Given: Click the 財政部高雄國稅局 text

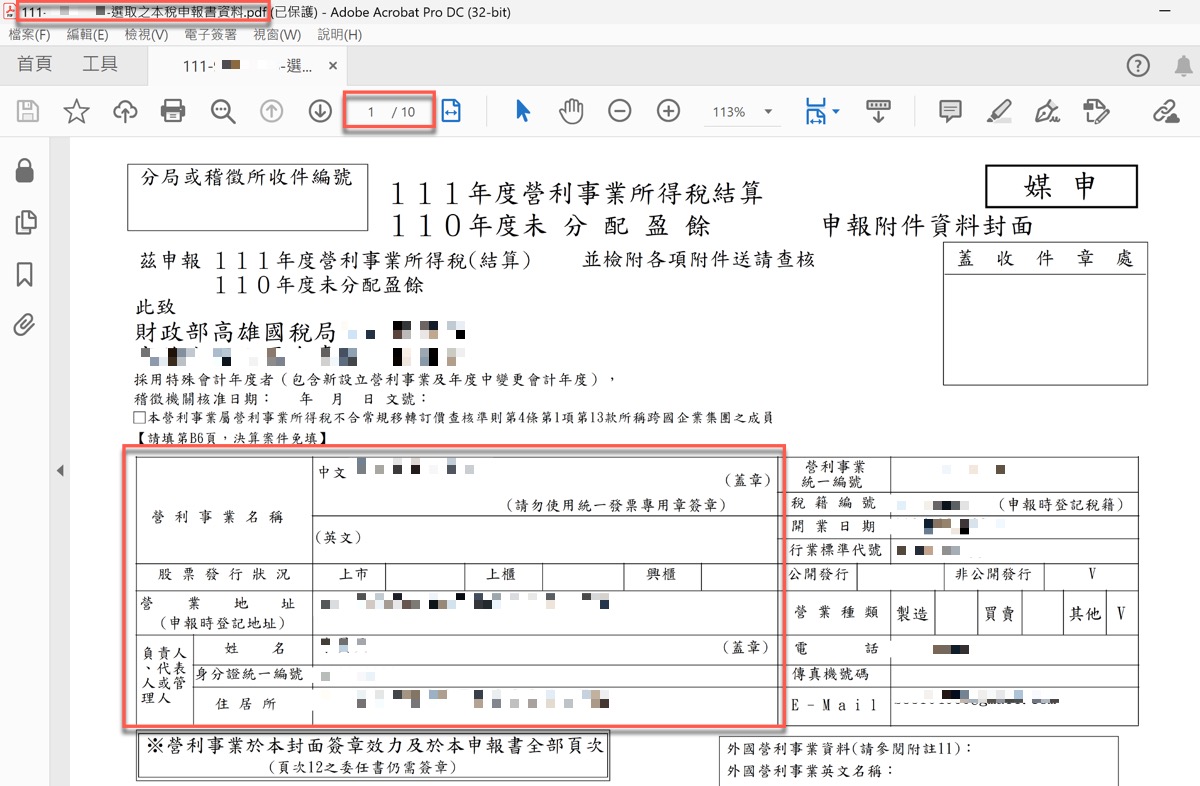Looking at the screenshot, I should 235,331.
